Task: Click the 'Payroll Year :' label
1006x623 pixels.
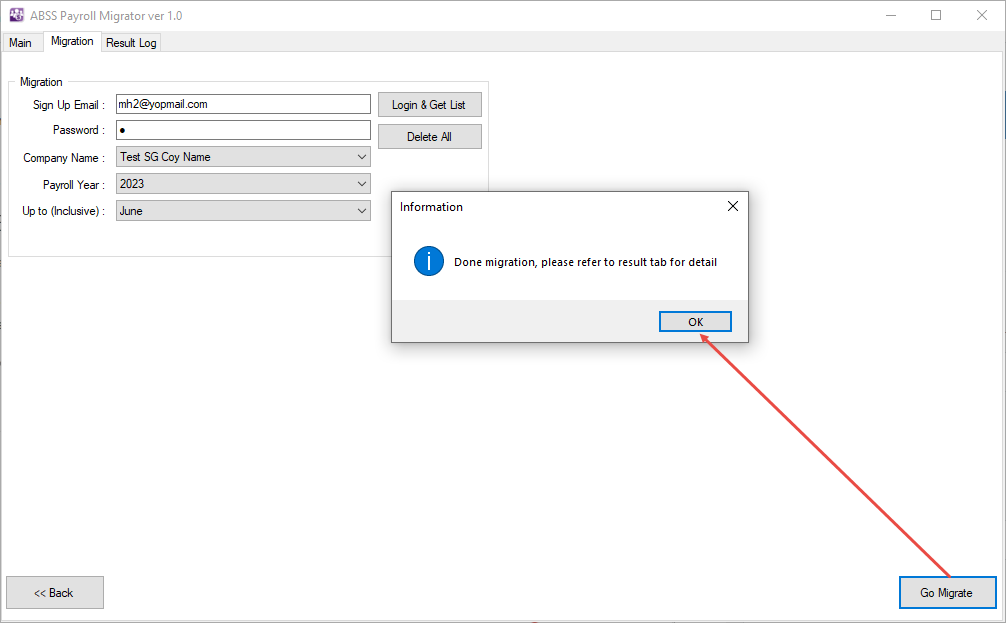Action: pyautogui.click(x=74, y=185)
